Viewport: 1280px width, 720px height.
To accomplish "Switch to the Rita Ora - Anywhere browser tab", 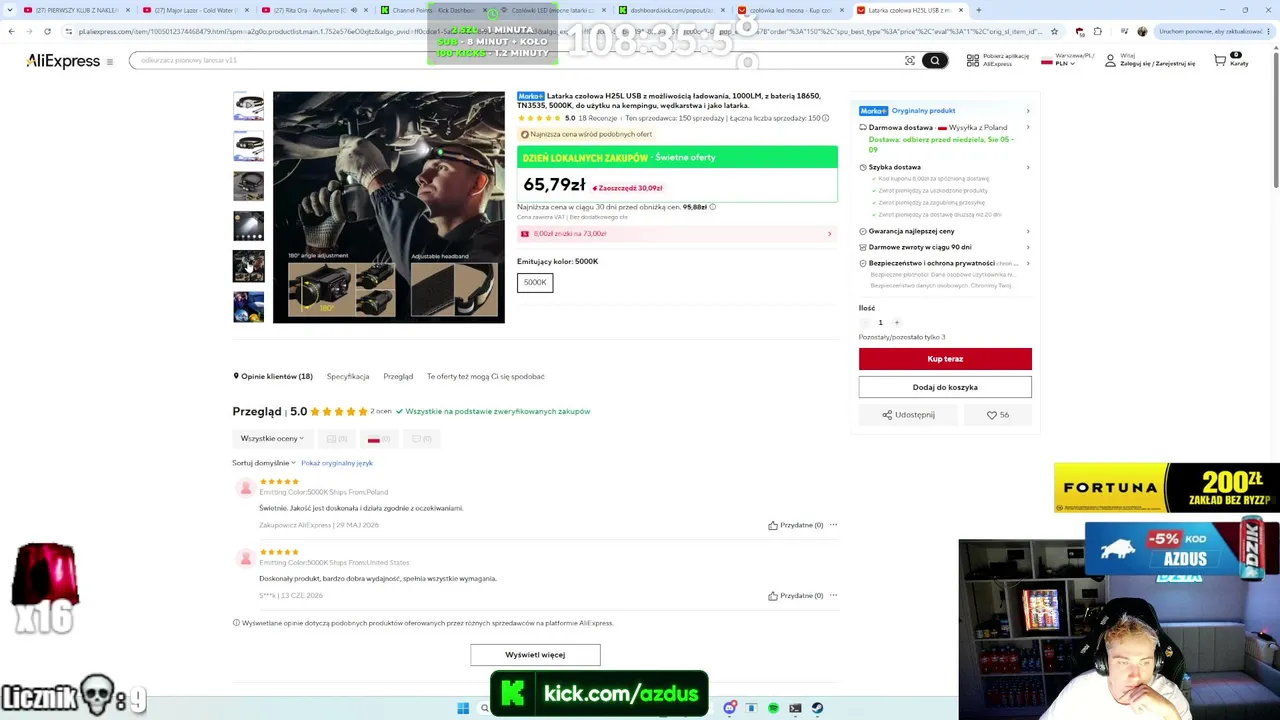I will click(313, 10).
